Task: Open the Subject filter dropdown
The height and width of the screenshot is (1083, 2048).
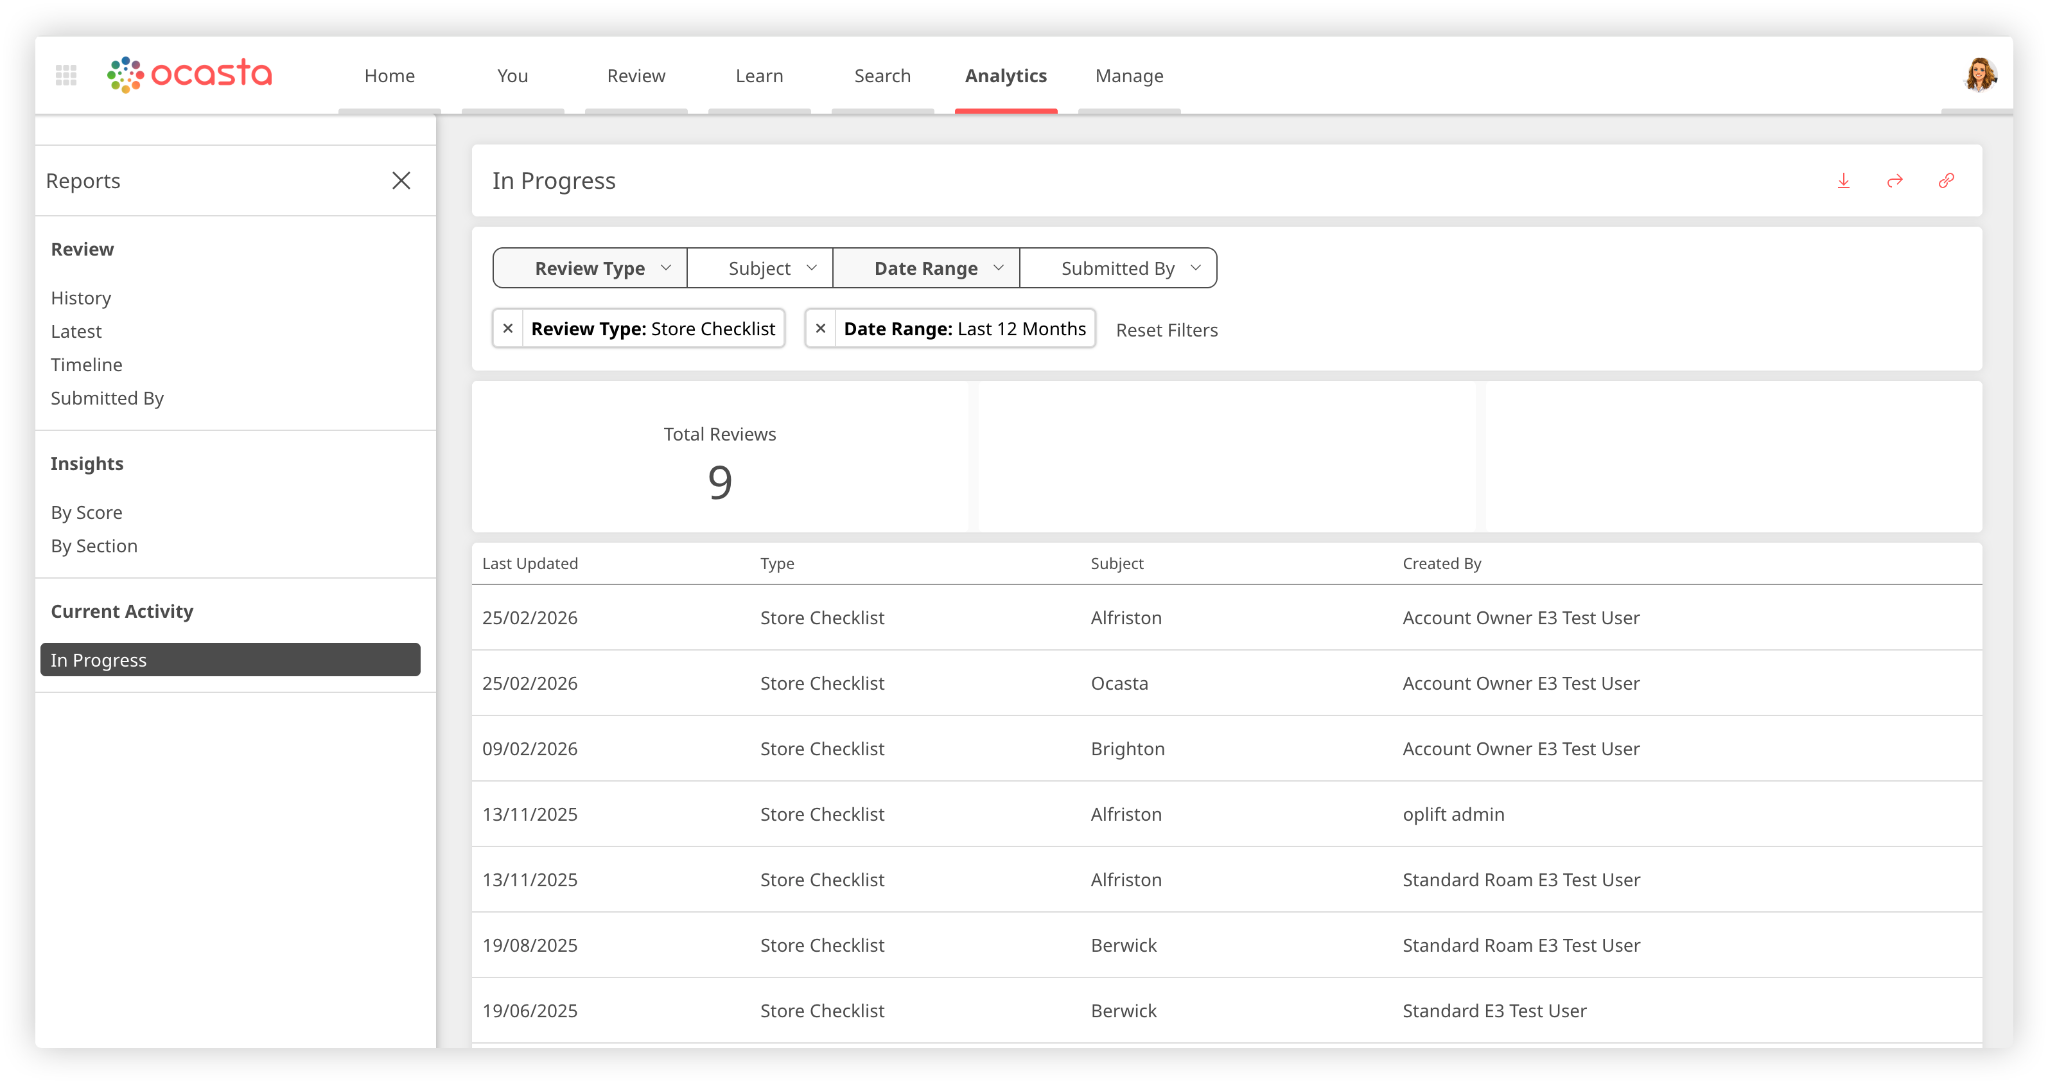Action: (x=760, y=268)
